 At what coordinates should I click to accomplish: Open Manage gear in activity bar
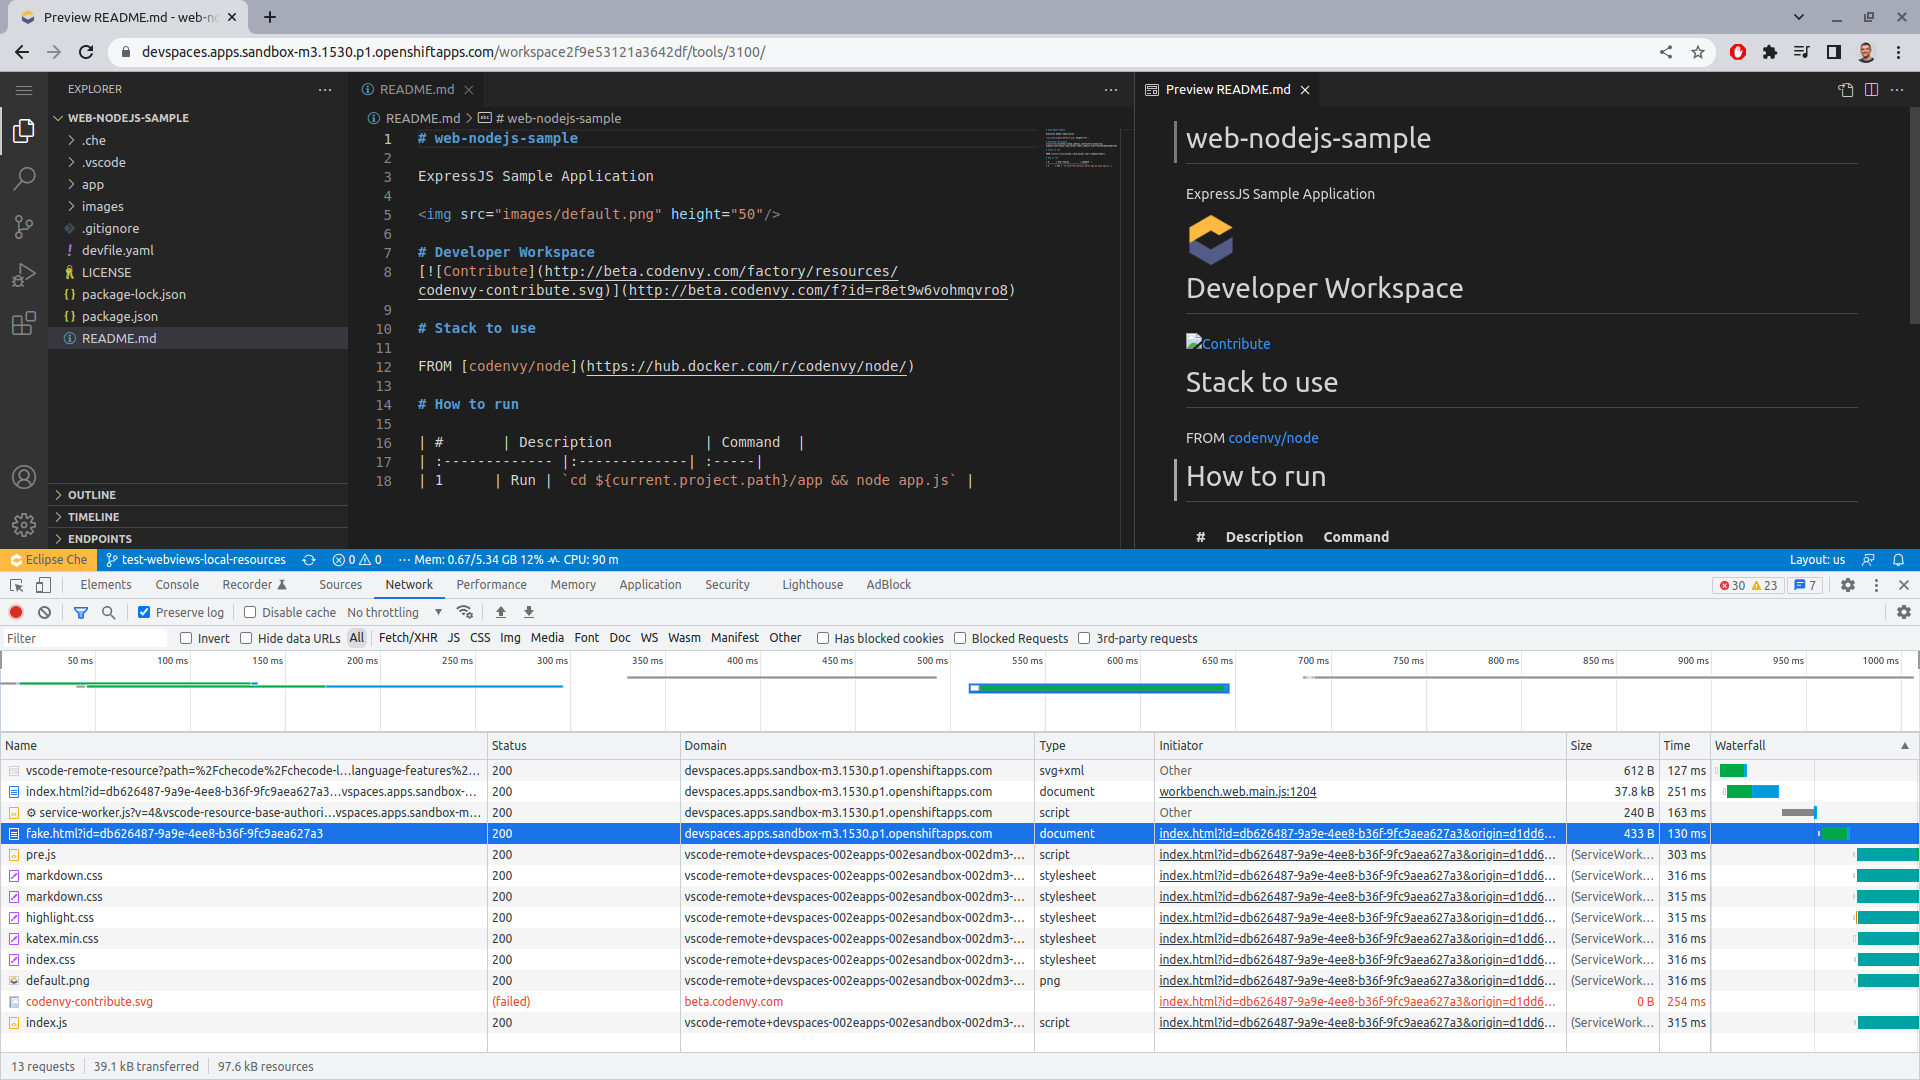tap(24, 524)
